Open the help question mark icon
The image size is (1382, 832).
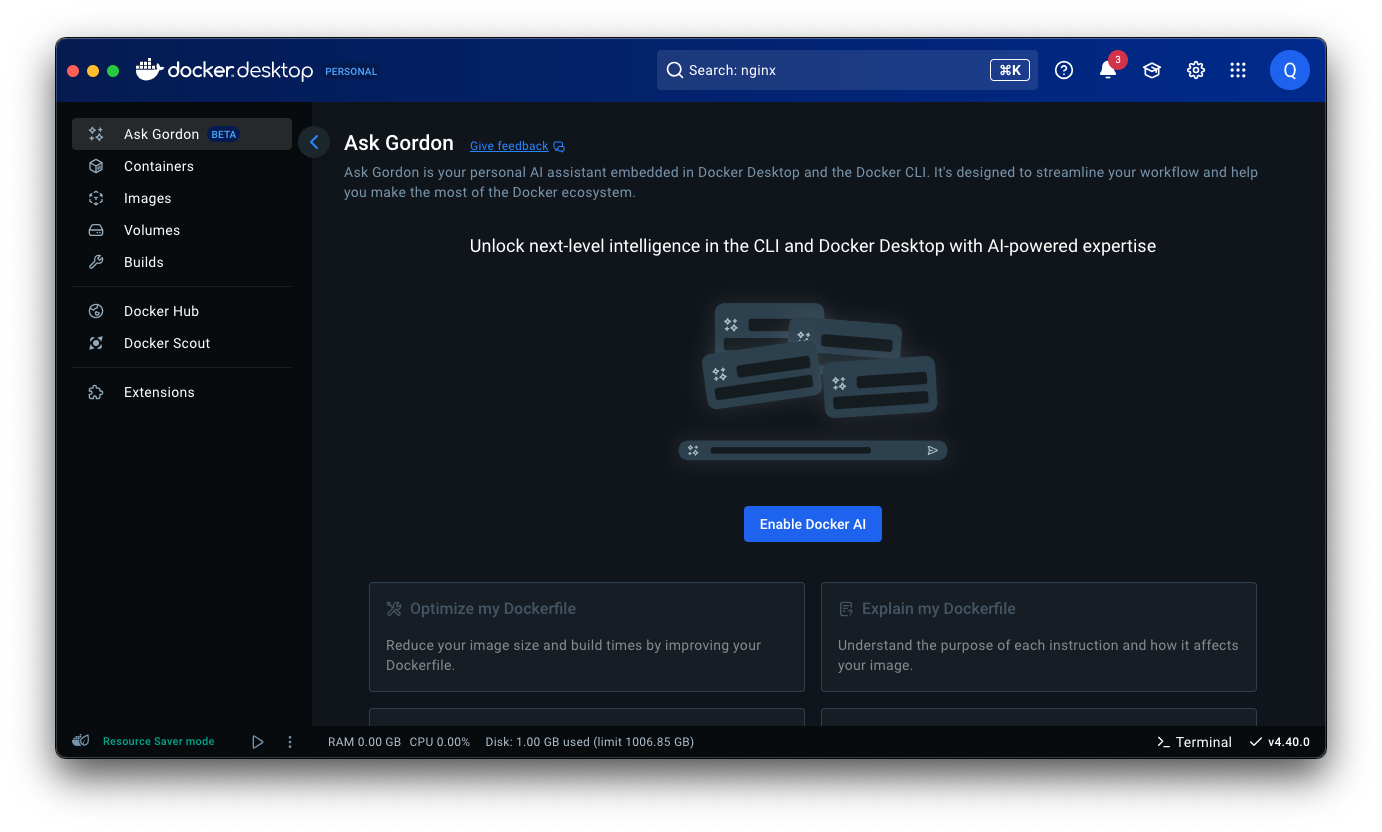pyautogui.click(x=1064, y=70)
